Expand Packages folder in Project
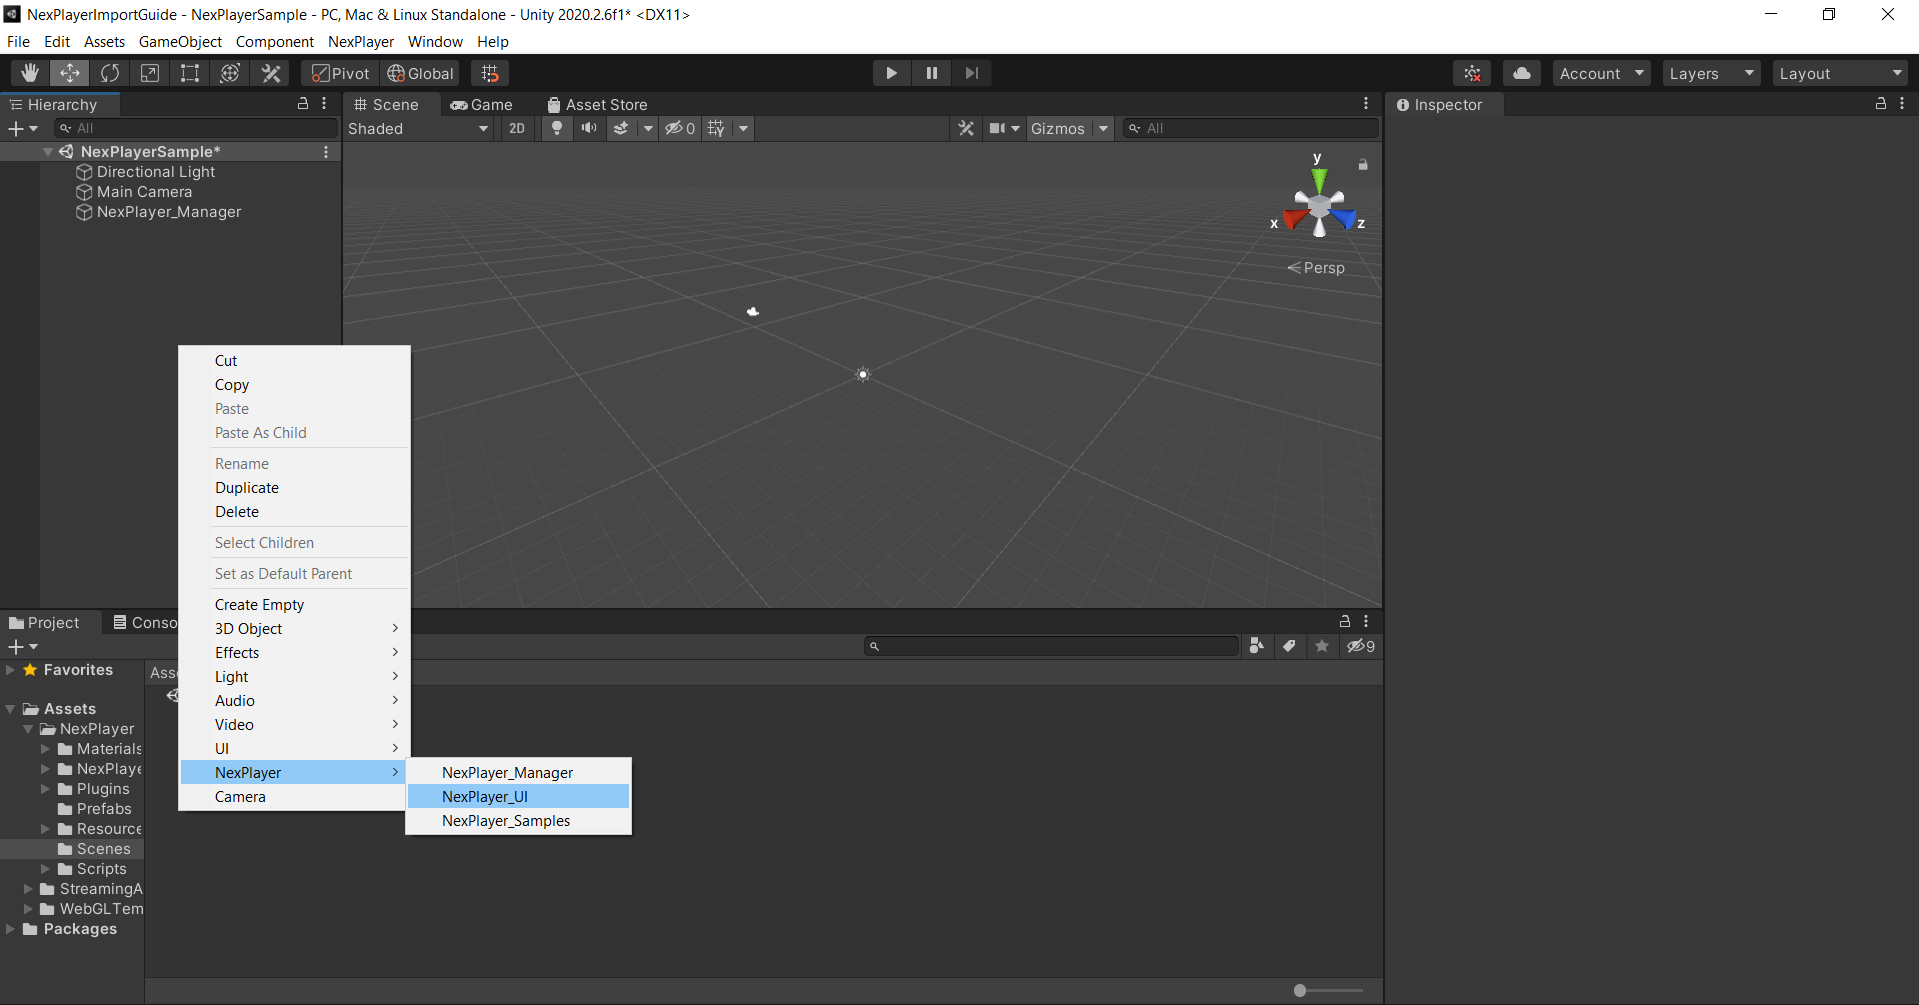Image resolution: width=1919 pixels, height=1005 pixels. pos(10,929)
